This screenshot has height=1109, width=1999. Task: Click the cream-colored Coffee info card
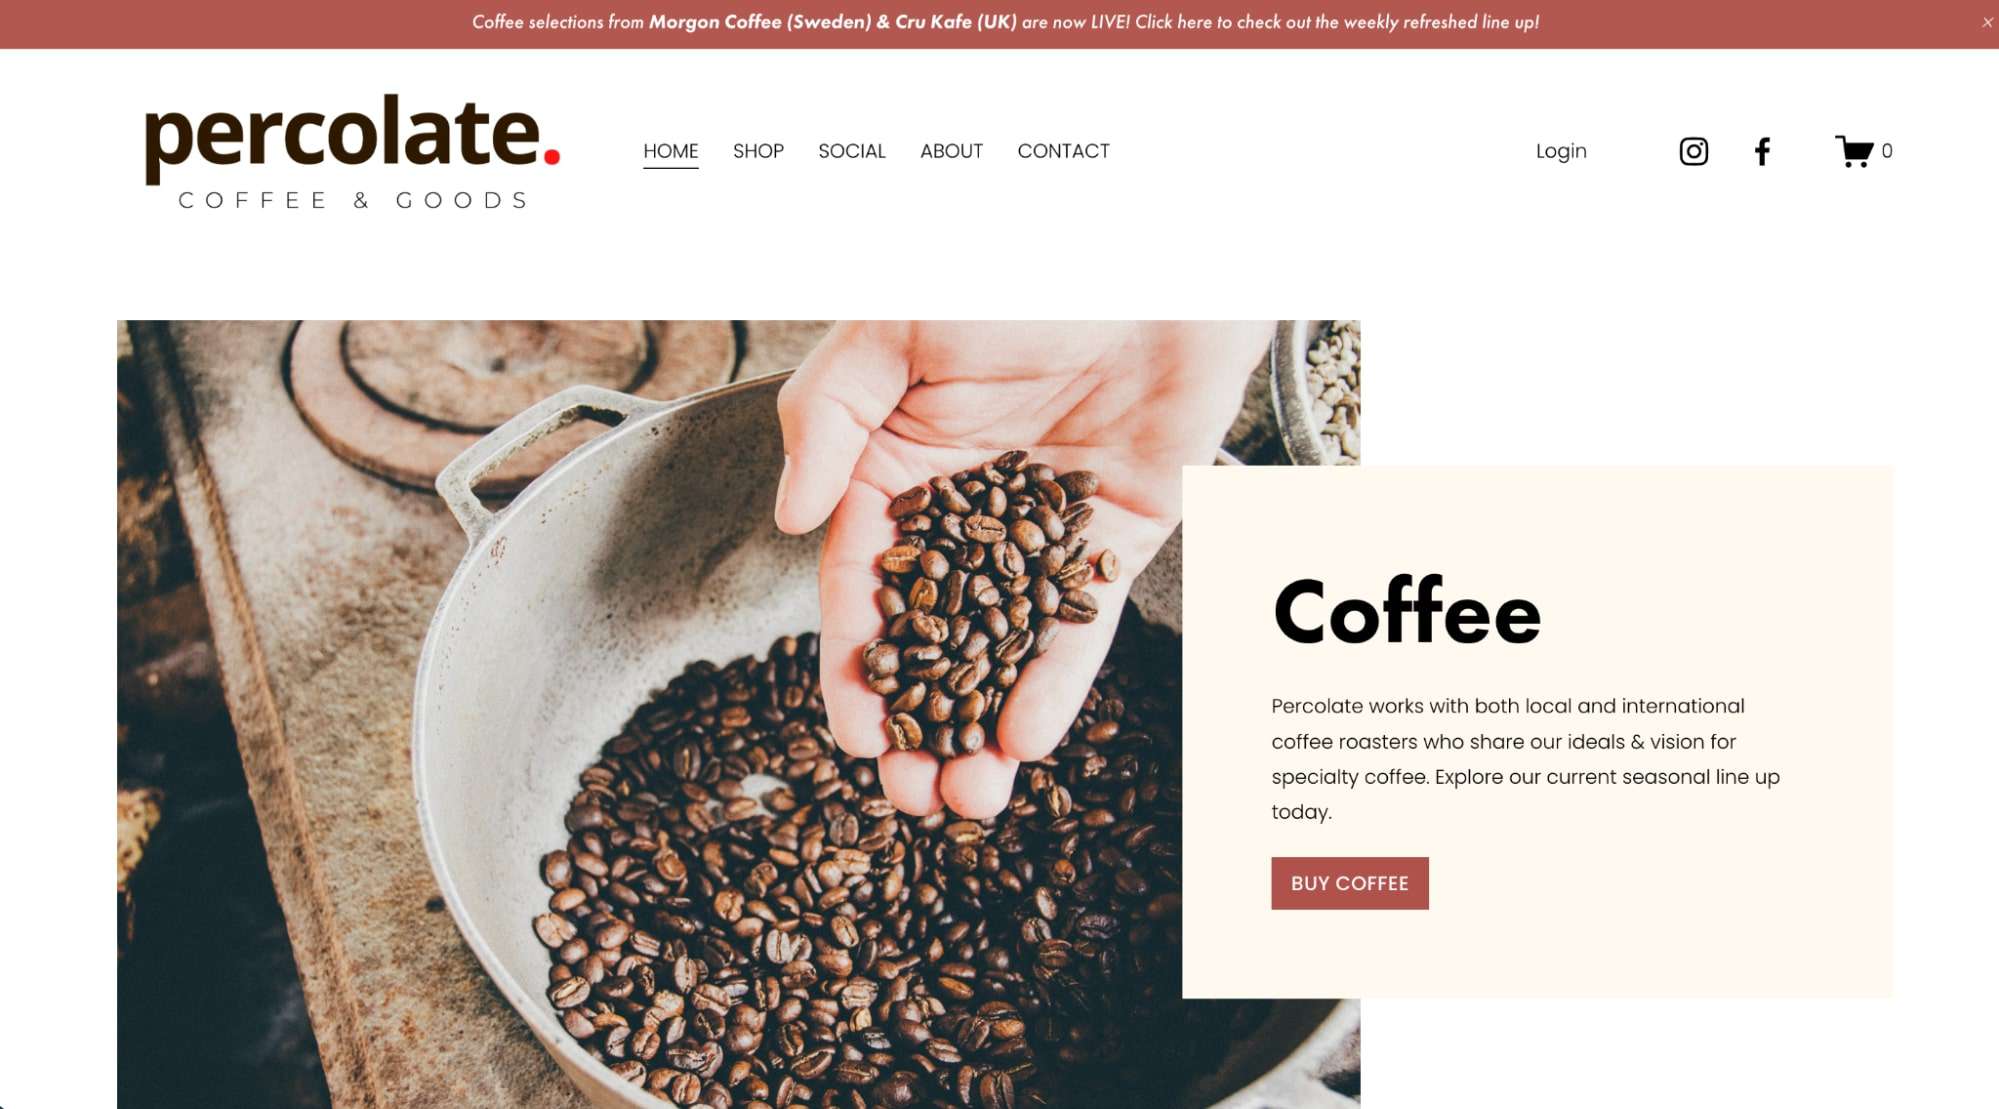pyautogui.click(x=1537, y=731)
